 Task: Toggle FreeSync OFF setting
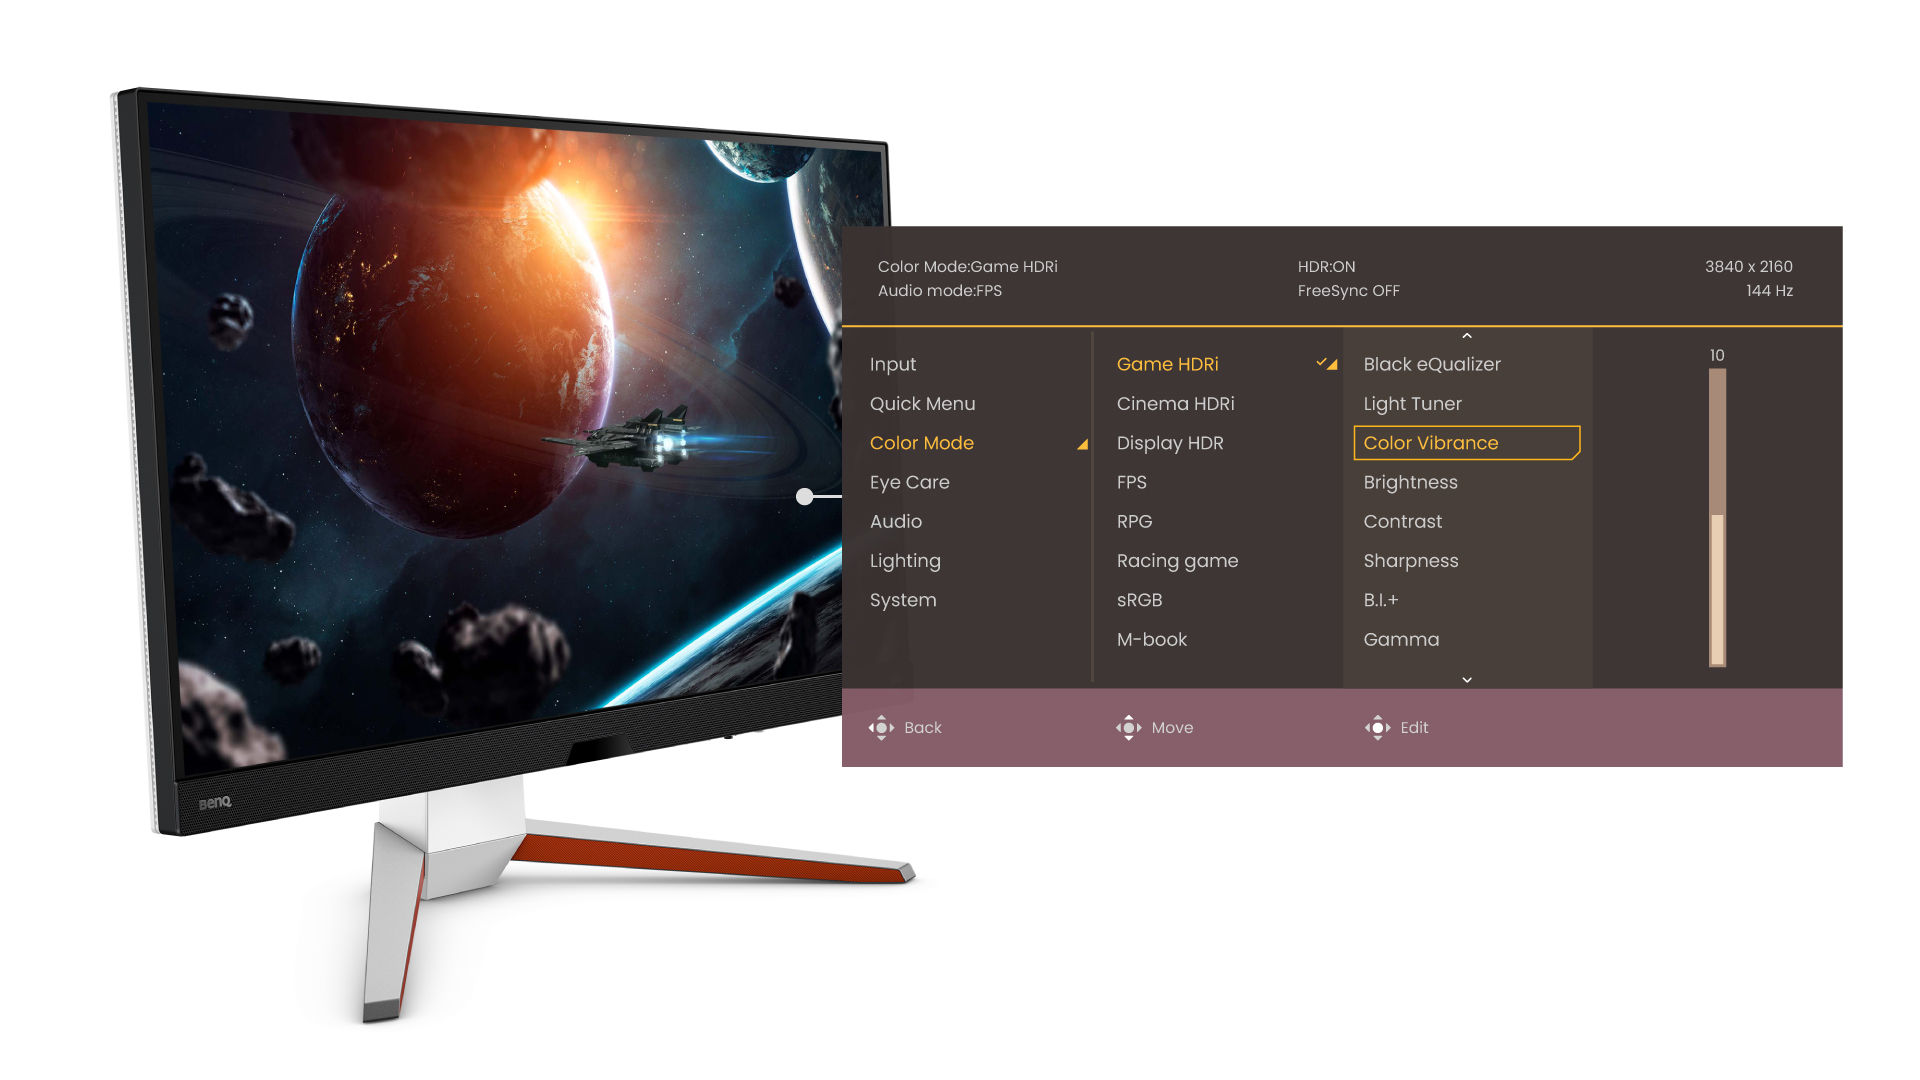[1346, 290]
